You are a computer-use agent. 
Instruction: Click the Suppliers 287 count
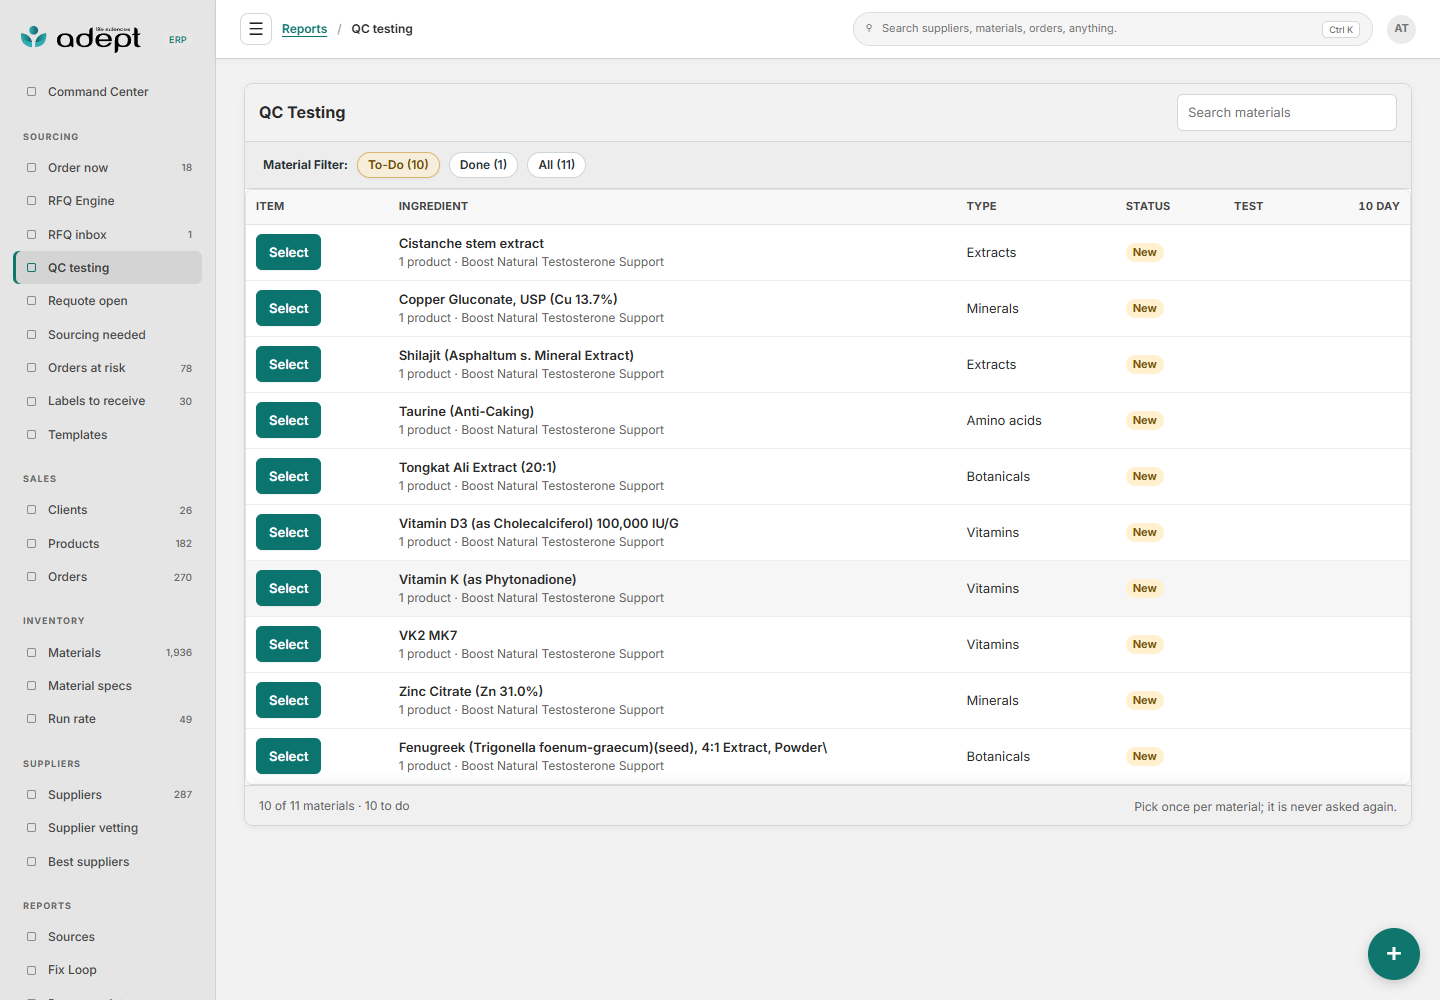tap(183, 795)
